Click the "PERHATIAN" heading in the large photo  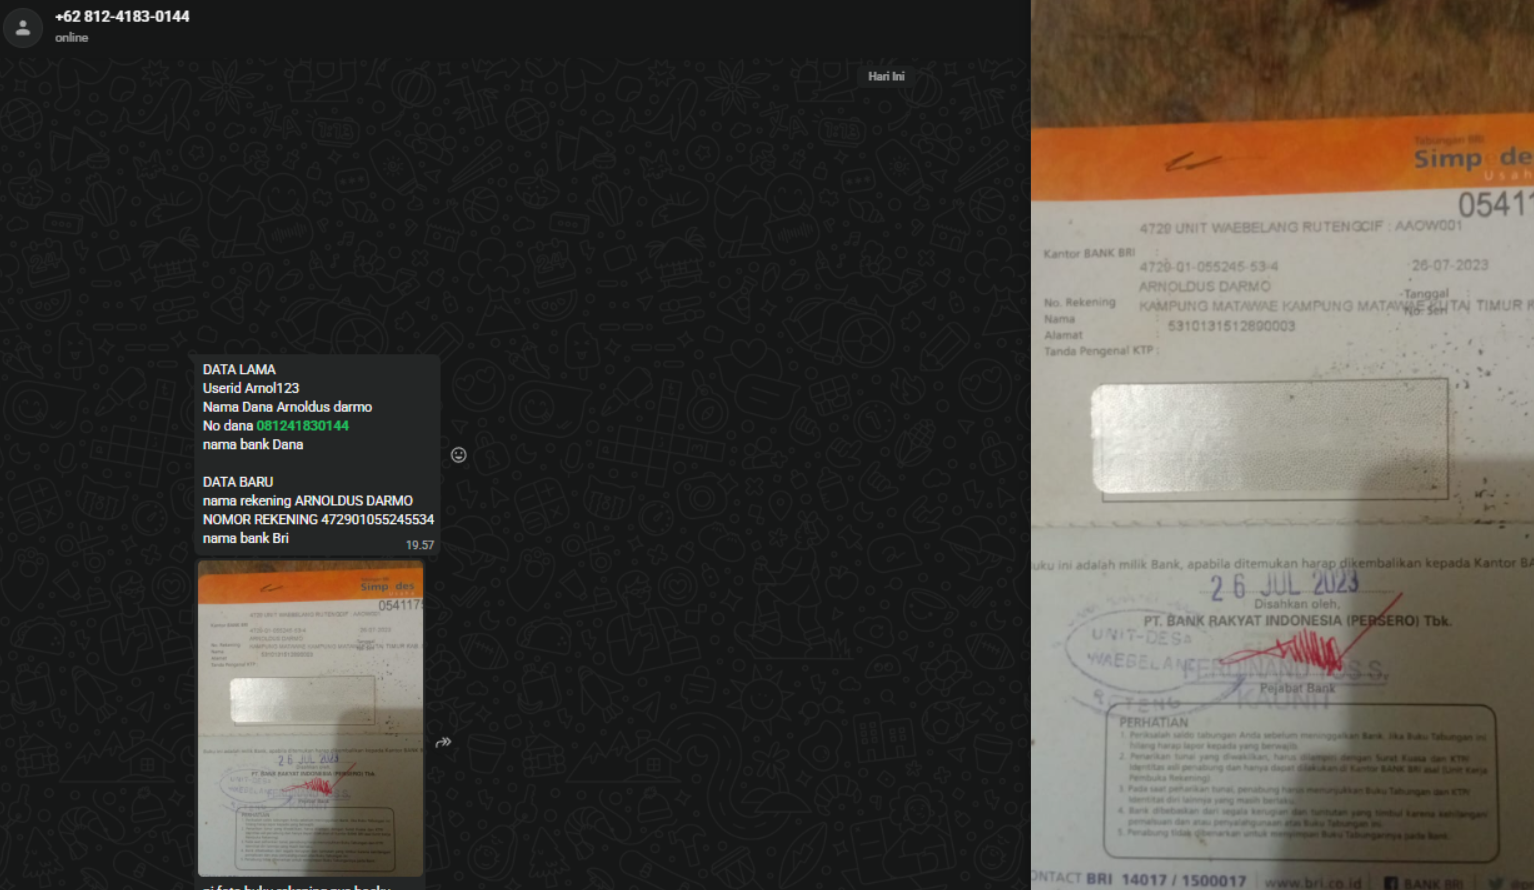click(1154, 722)
